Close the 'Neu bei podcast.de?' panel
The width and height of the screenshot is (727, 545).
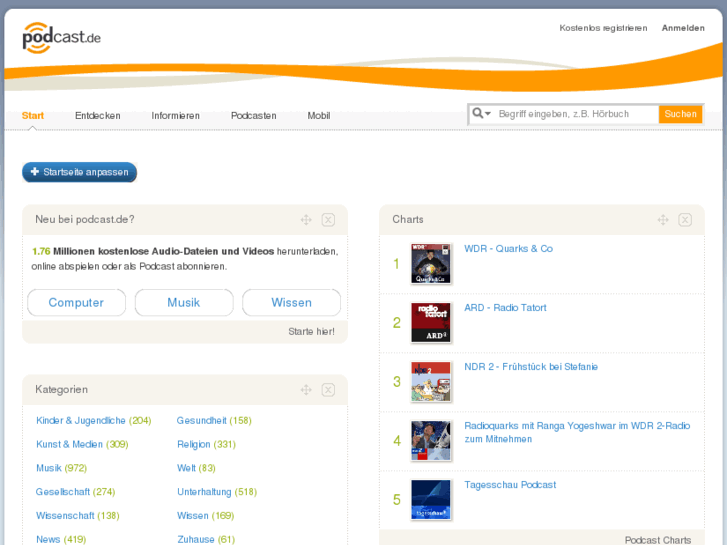click(x=328, y=219)
